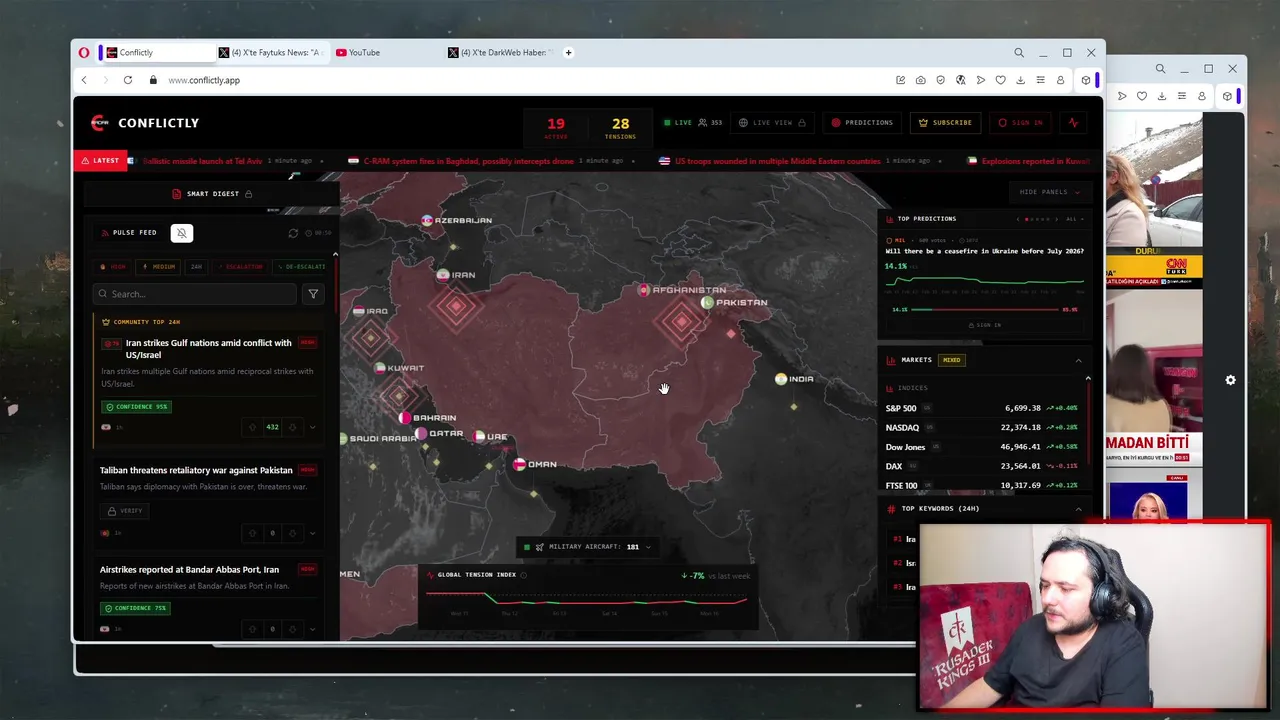Click the Pulse Feed search field
Viewport: 1280px width, 720px height.
[194, 294]
